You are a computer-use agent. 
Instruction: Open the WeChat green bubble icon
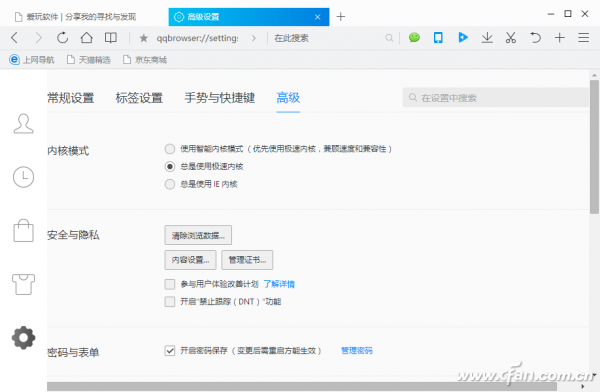414,38
